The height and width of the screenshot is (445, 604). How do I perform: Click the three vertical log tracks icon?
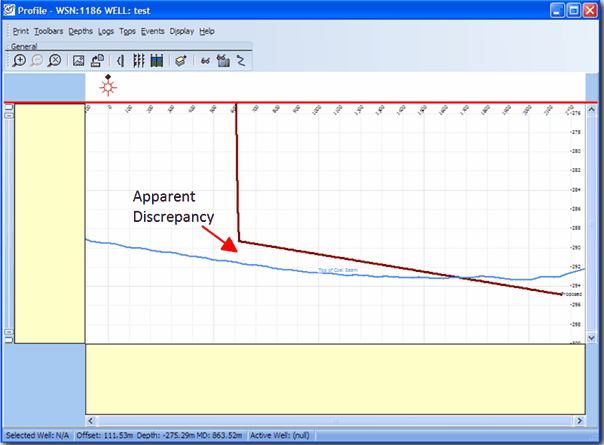point(139,61)
